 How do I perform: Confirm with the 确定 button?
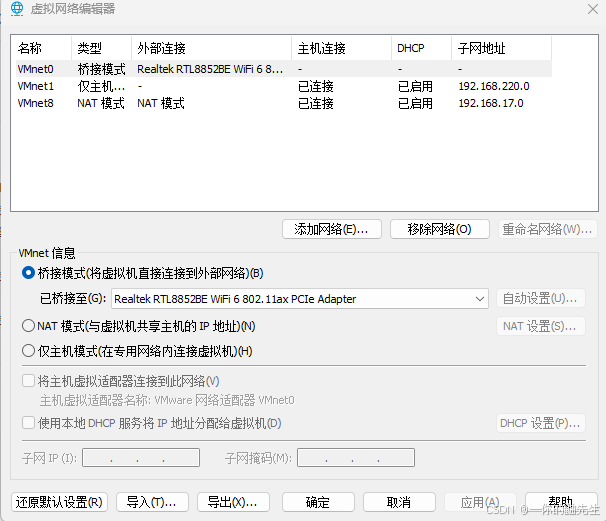click(x=318, y=502)
